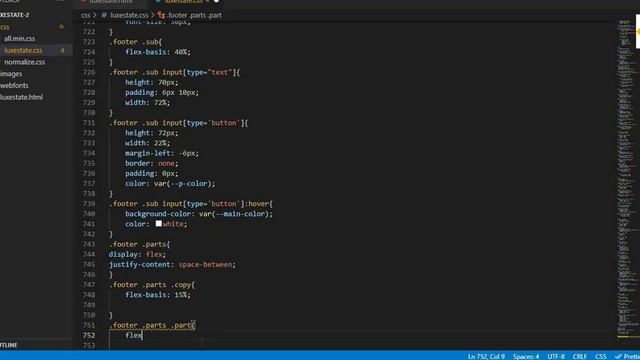The width and height of the screenshot is (640, 360).
Task: Click XESTATE-2 explorer section header
Action: pos(15,15)
